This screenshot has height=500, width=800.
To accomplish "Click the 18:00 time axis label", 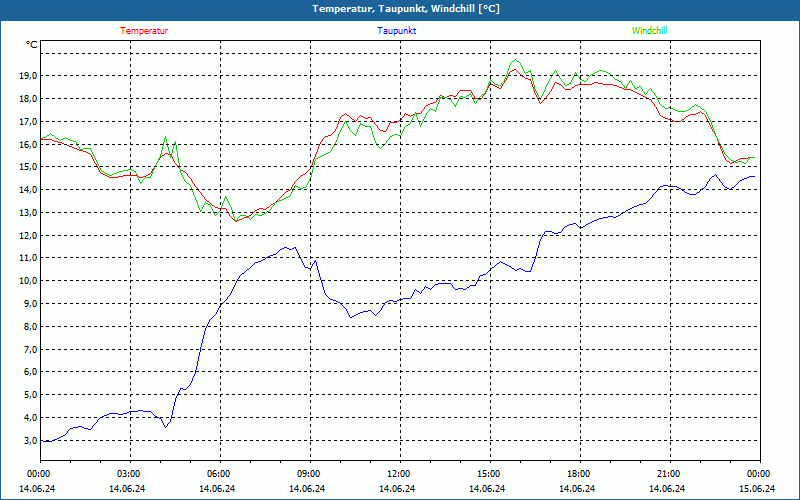I will [x=579, y=474].
